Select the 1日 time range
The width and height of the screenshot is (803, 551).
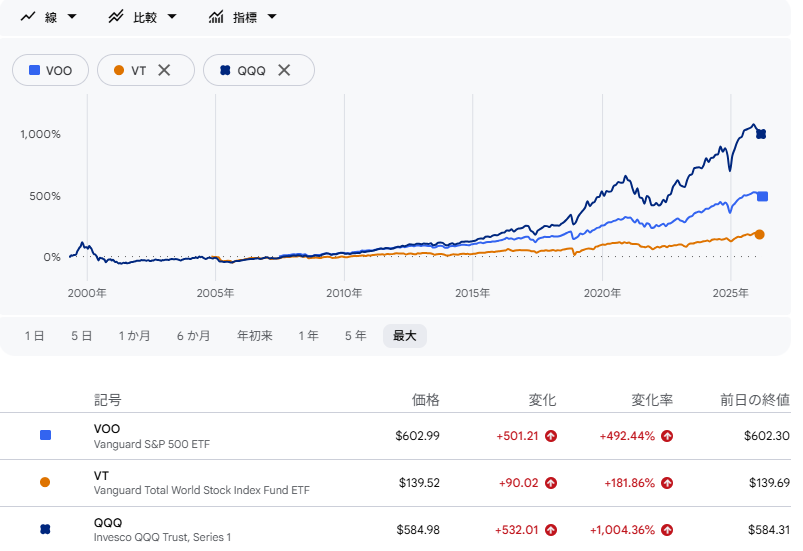(34, 336)
